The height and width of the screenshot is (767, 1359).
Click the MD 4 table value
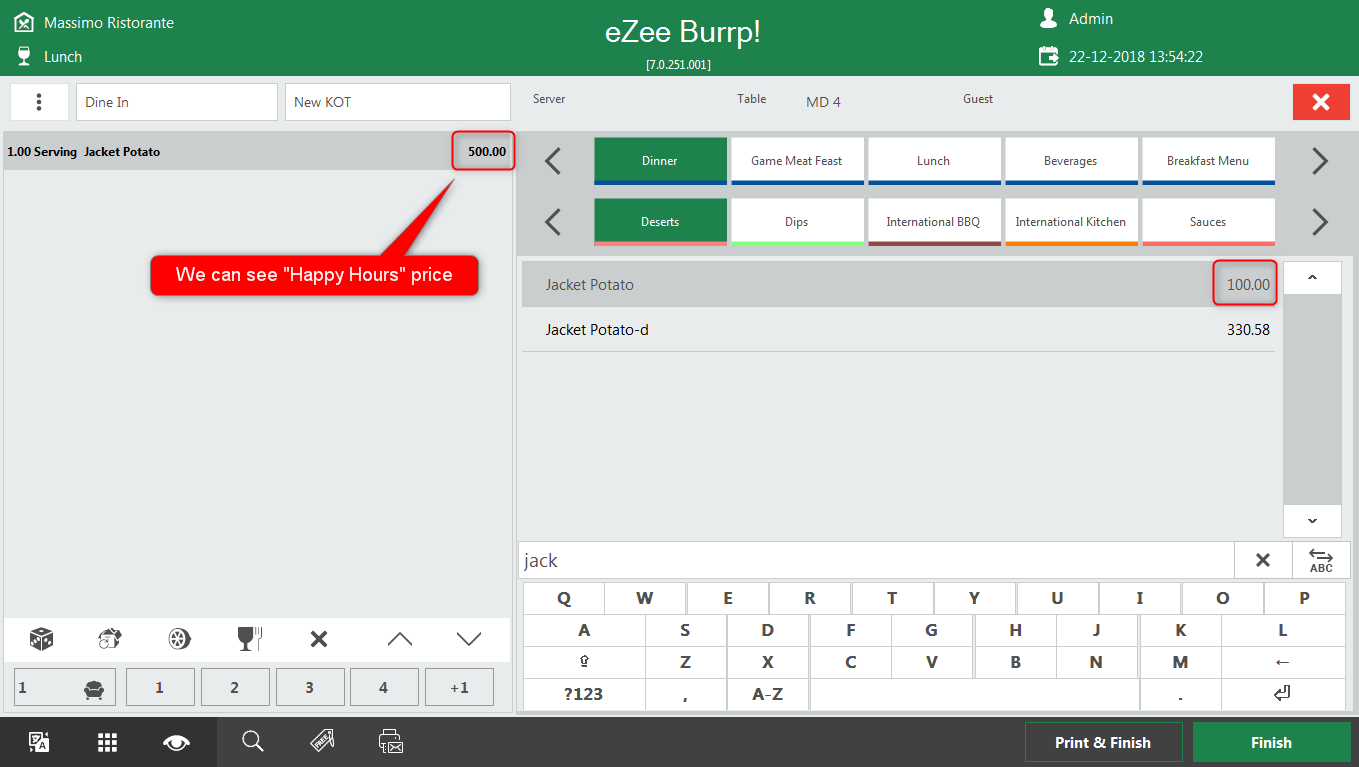(x=823, y=102)
